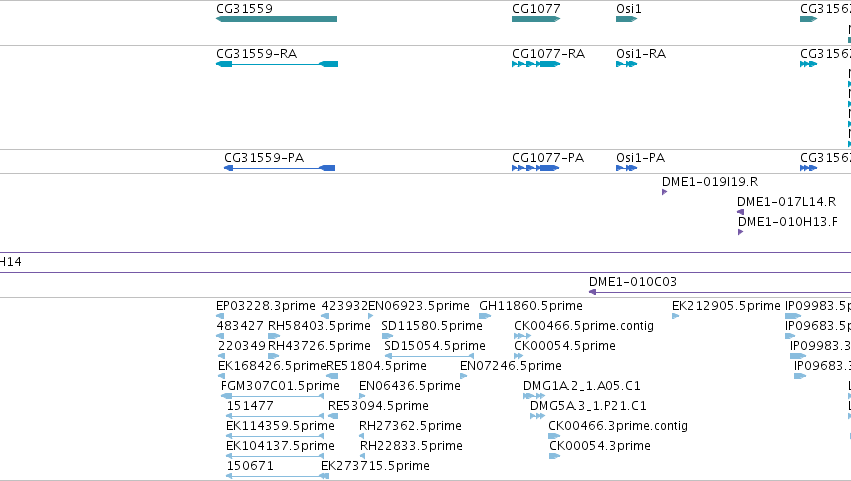Select the Osi1 gene arrow

click(x=626, y=19)
